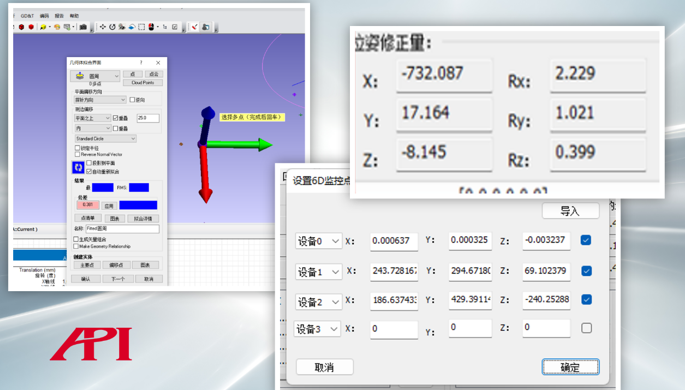
Task: Toggle the checkbox just above Reverse Normal Vector
Action: [x=77, y=148]
